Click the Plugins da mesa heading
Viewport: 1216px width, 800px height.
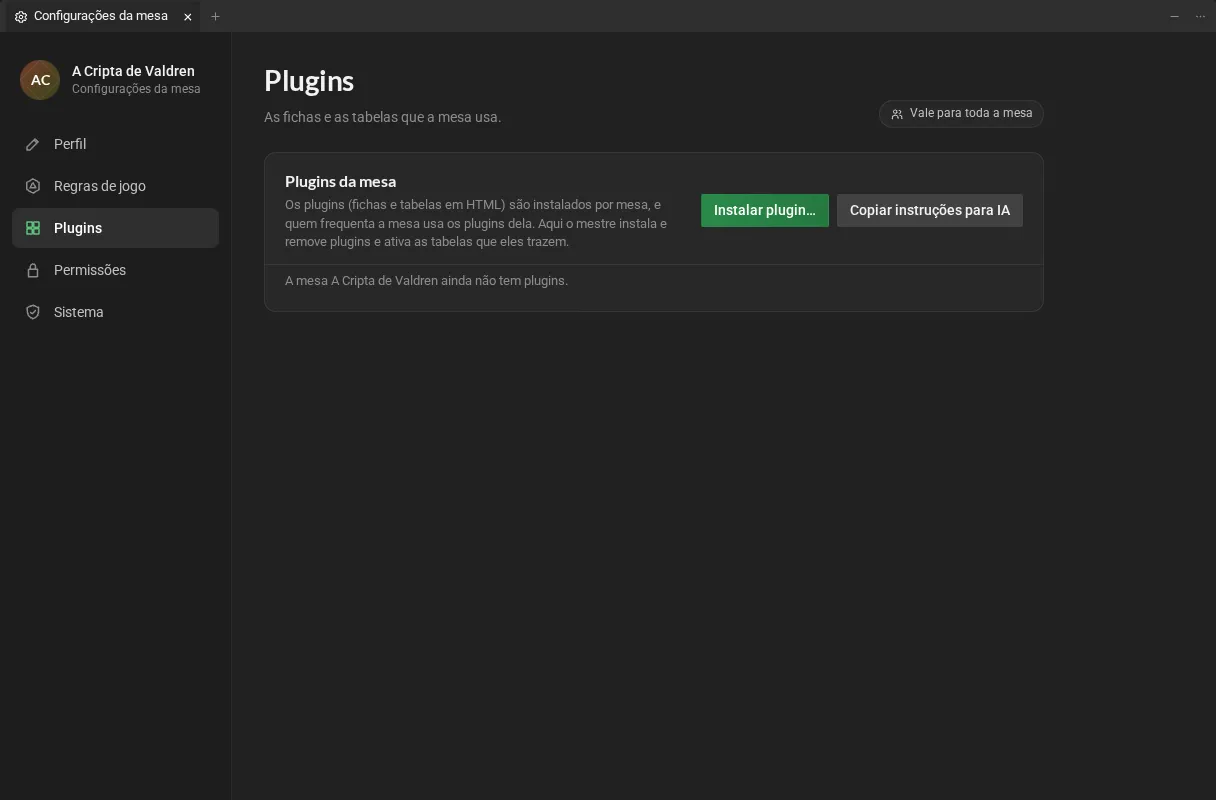tap(340, 181)
